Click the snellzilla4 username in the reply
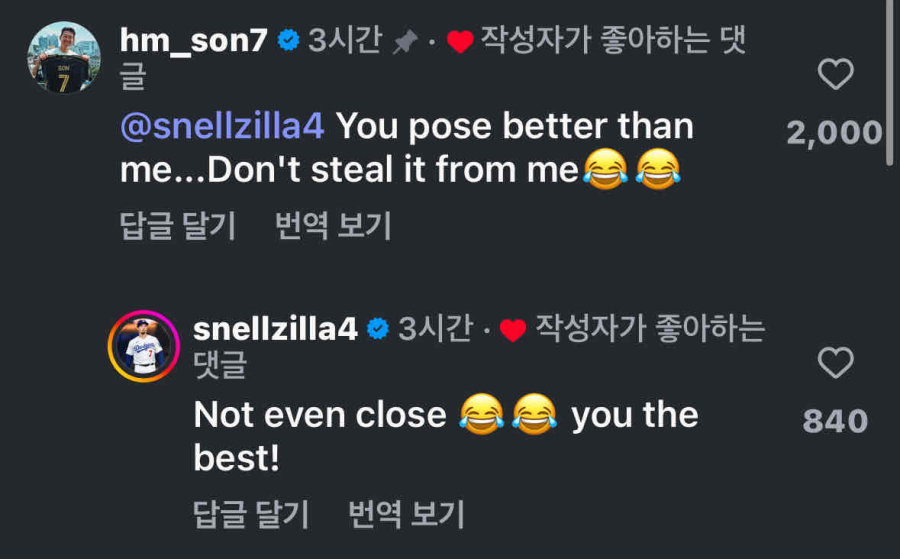The image size is (900, 559). pos(274,329)
